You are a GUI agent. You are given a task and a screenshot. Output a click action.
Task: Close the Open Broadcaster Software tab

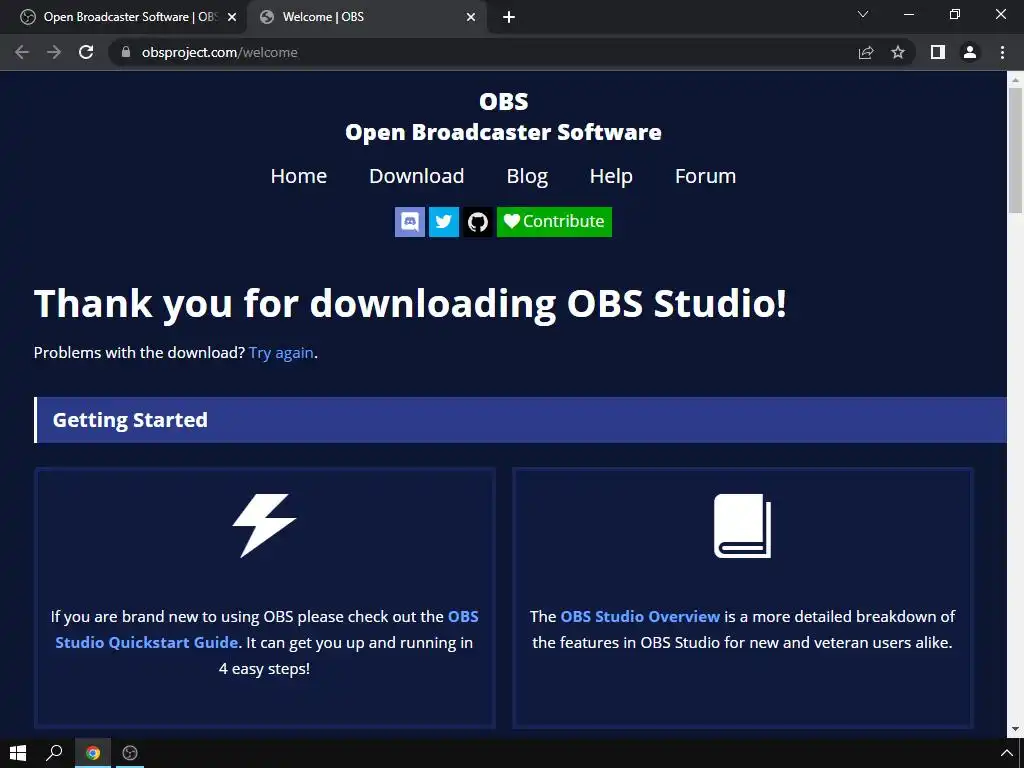click(232, 17)
